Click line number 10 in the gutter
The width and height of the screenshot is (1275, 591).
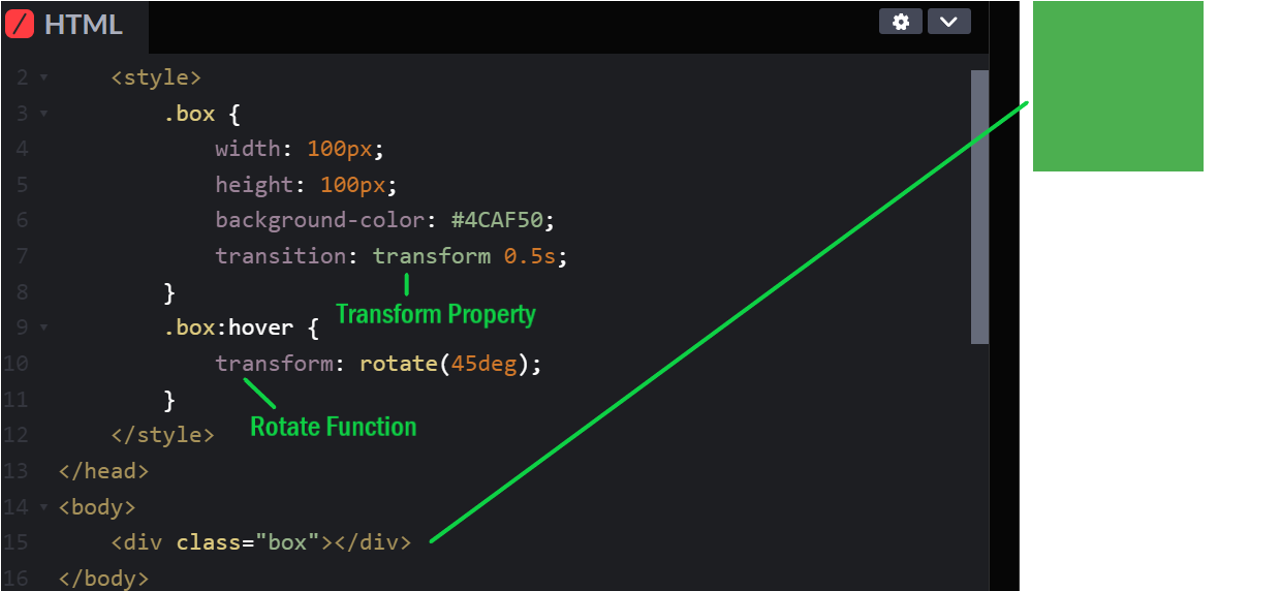(16, 364)
